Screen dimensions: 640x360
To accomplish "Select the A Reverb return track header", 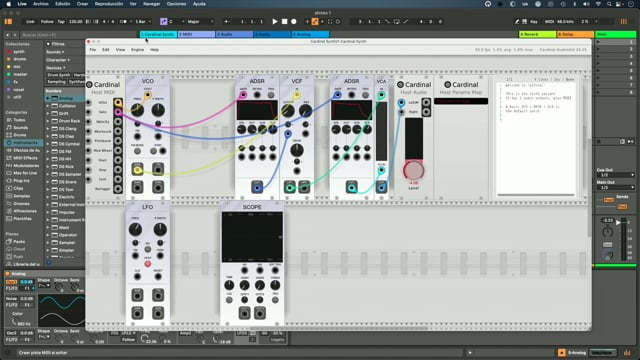I will (538, 34).
